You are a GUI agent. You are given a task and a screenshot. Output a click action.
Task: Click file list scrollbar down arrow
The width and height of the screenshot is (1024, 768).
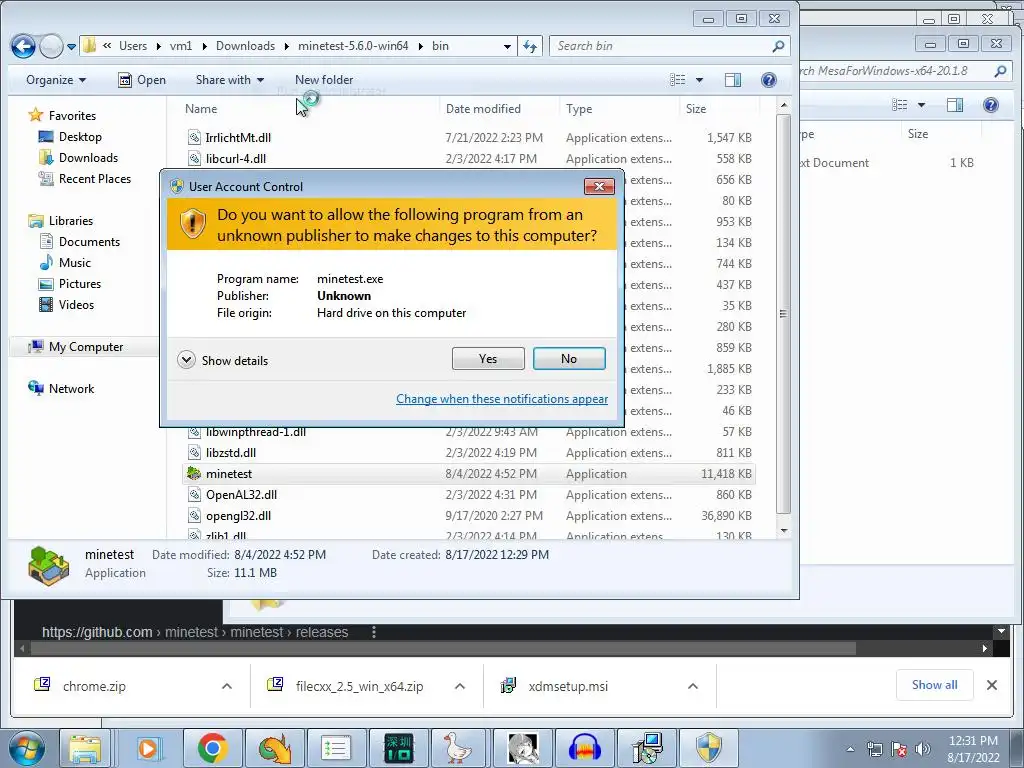pos(784,531)
